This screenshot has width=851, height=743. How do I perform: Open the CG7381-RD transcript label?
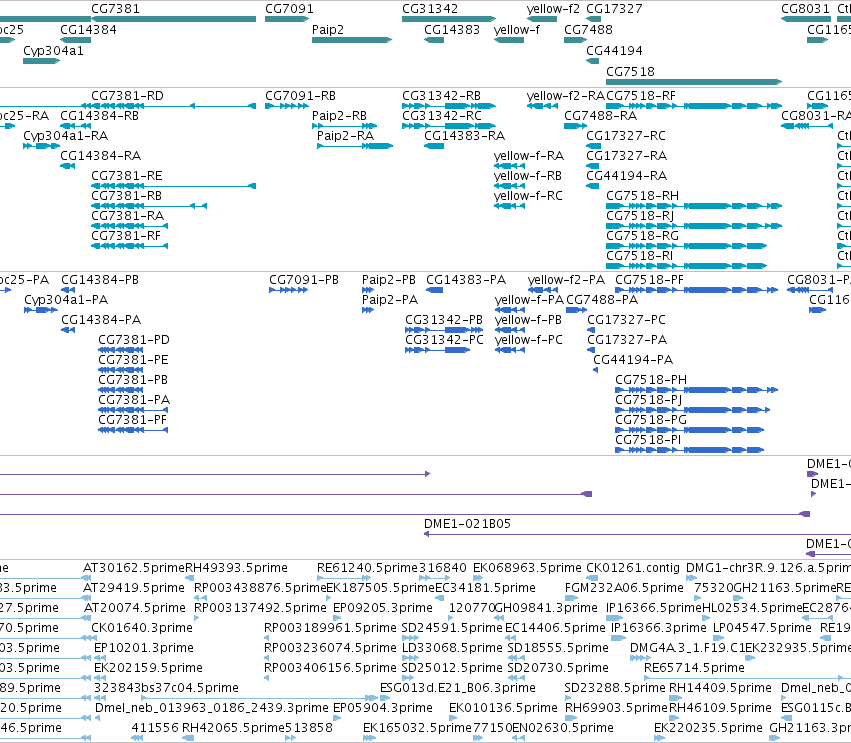(127, 96)
